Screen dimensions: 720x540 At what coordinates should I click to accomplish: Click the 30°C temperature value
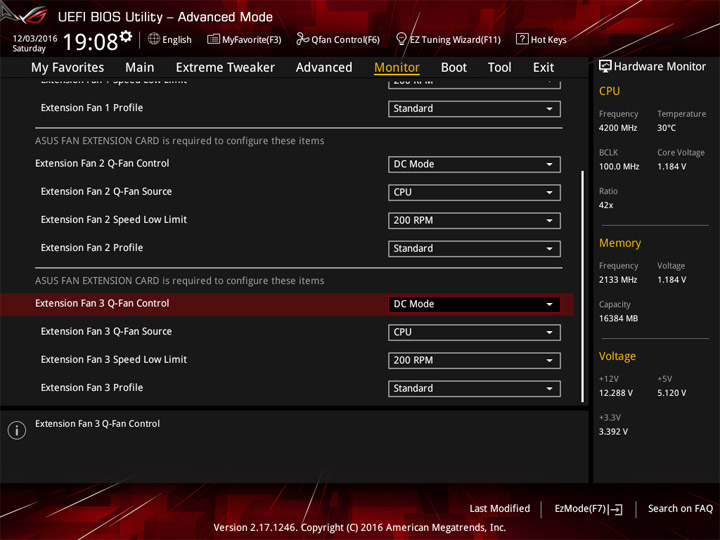[x=666, y=128]
